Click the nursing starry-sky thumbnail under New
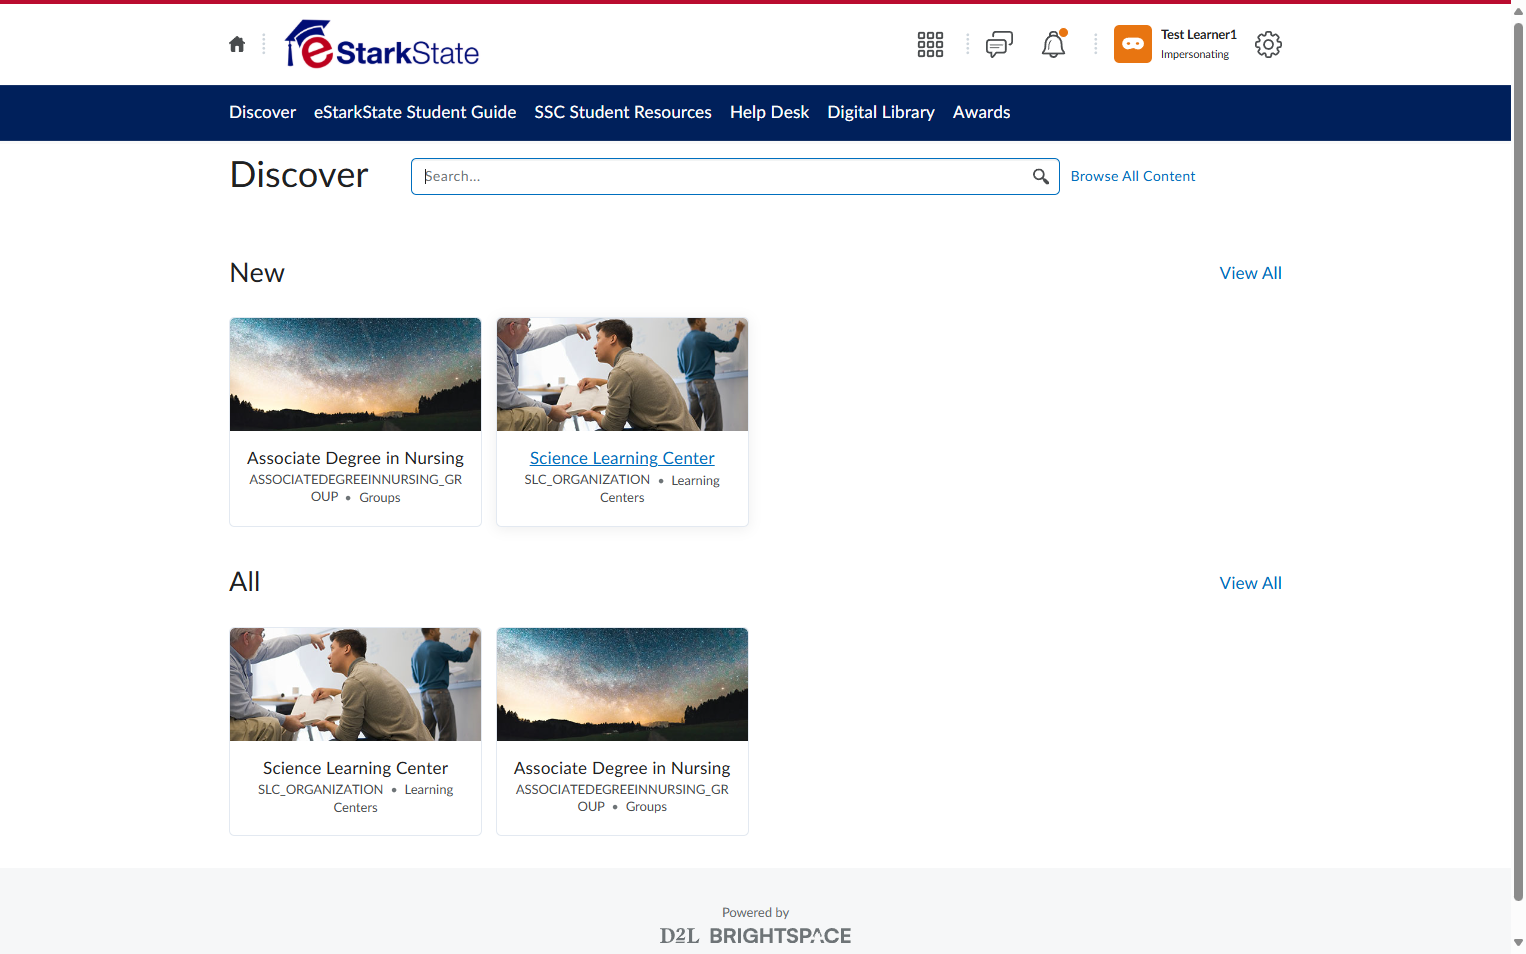Viewport: 1526px width, 954px height. (x=355, y=374)
